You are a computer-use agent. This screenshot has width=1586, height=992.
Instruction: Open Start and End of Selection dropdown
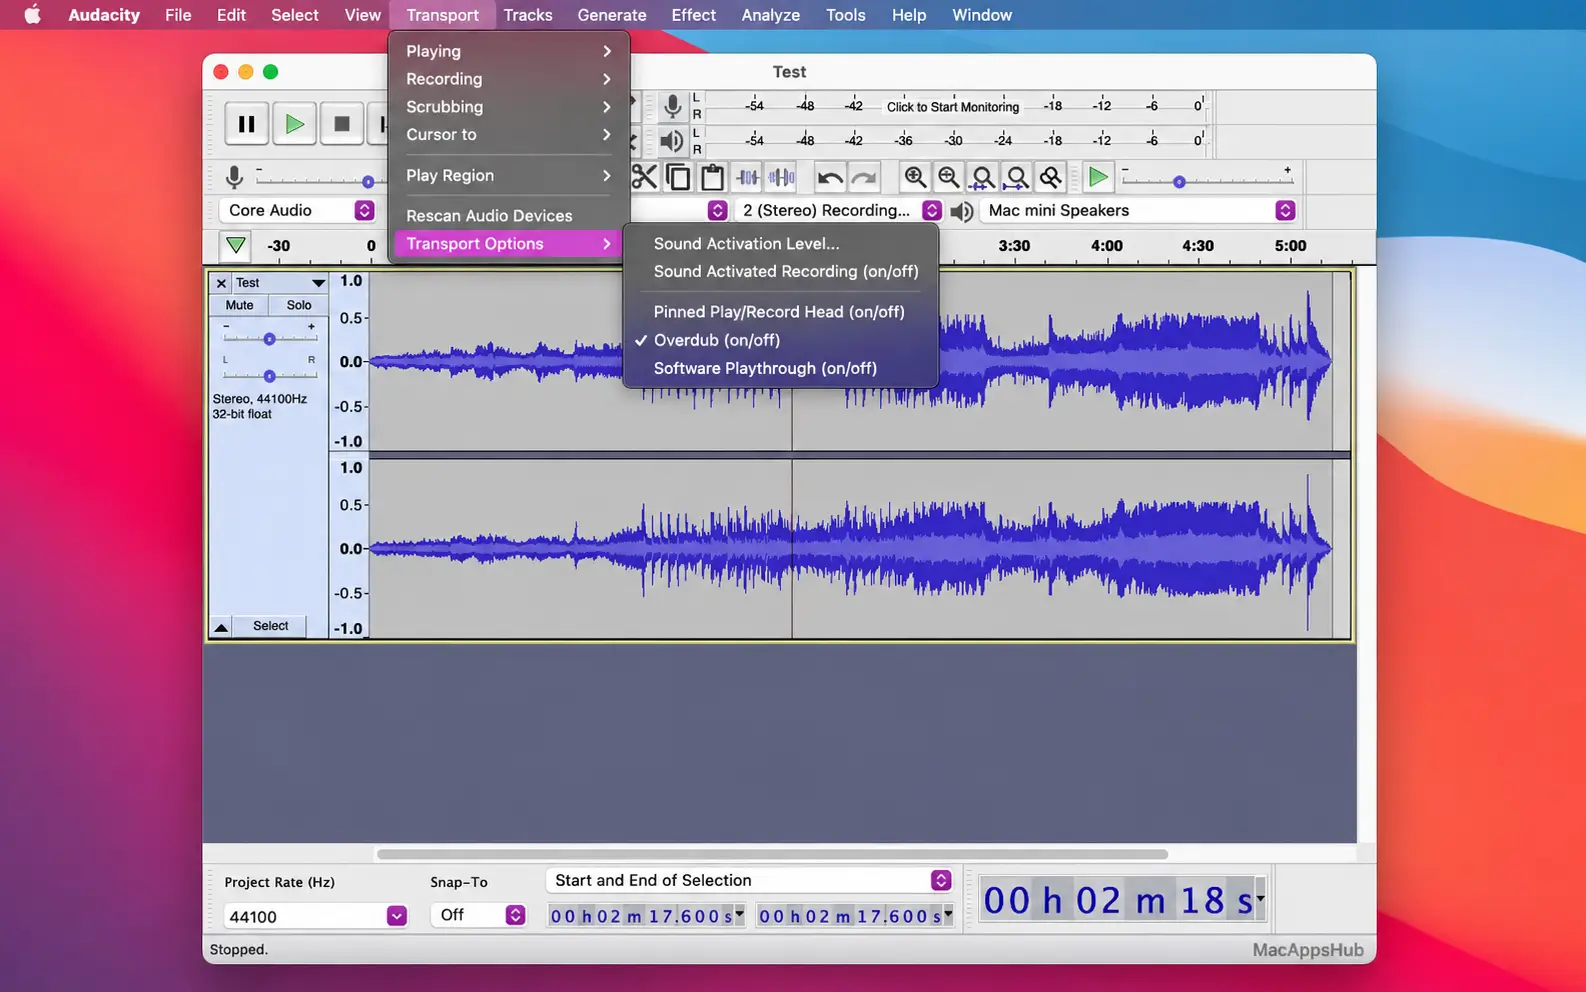tap(749, 880)
